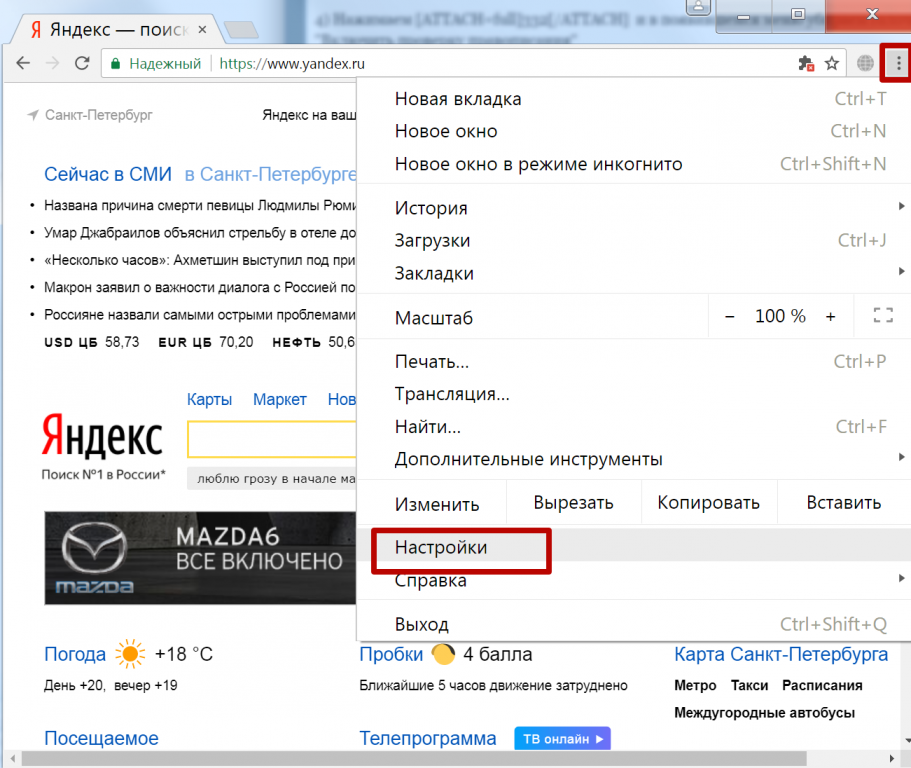911x768 pixels.
Task: Click the Такси link
Action: coord(749,686)
